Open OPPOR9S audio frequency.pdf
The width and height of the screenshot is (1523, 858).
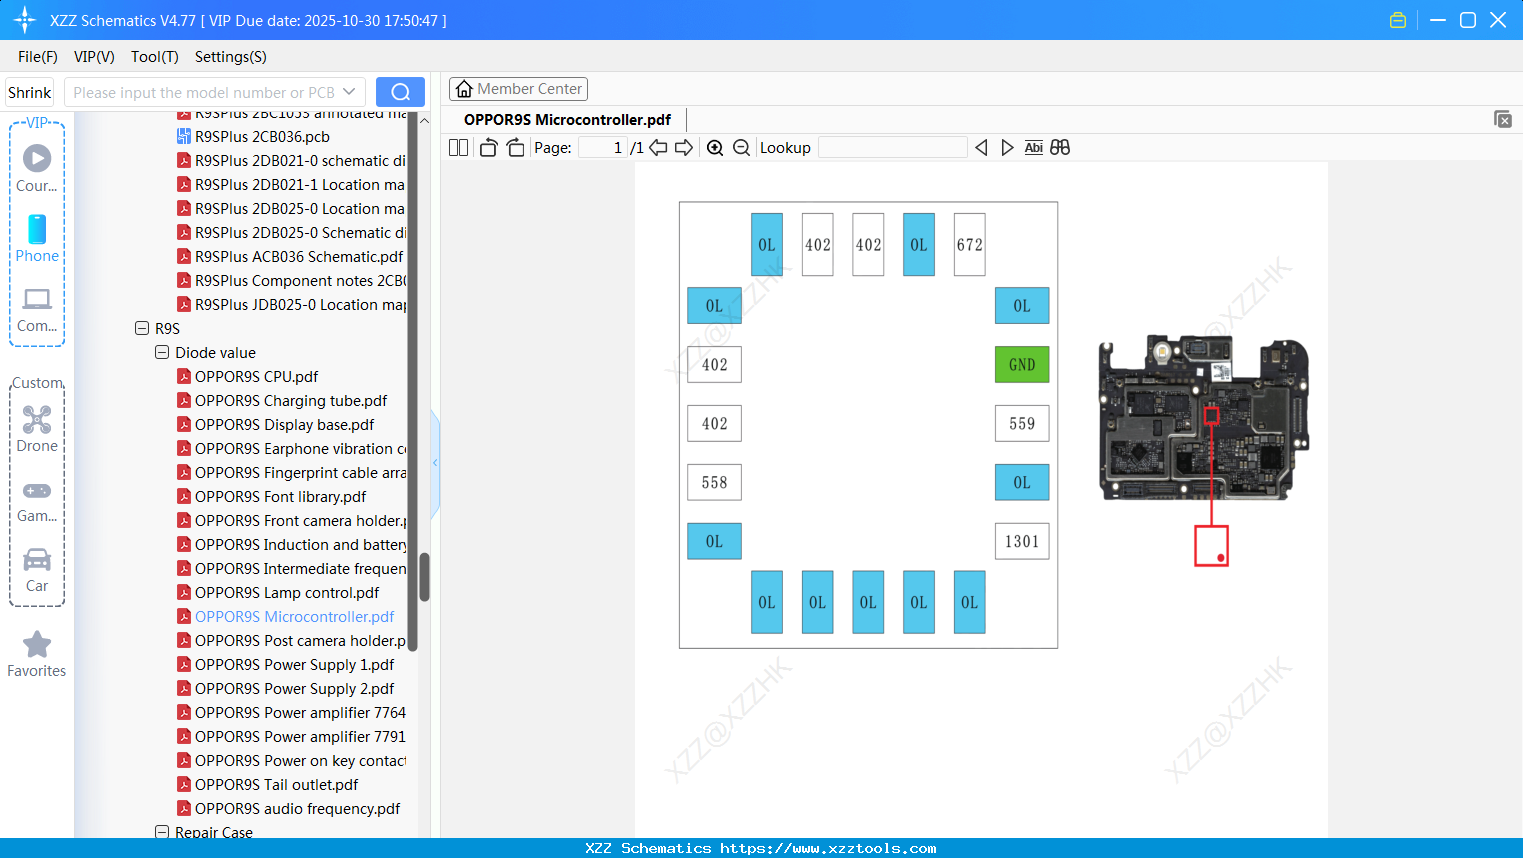297,808
